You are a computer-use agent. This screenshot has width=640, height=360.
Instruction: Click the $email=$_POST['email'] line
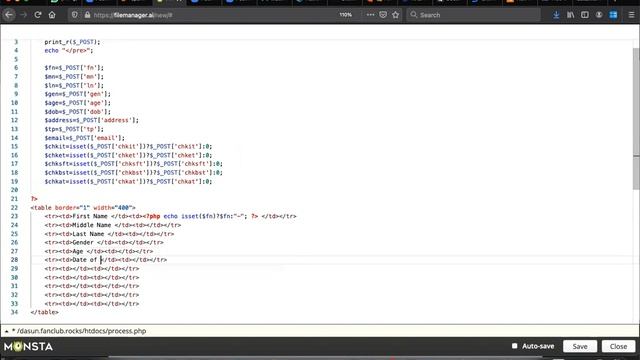(85, 138)
